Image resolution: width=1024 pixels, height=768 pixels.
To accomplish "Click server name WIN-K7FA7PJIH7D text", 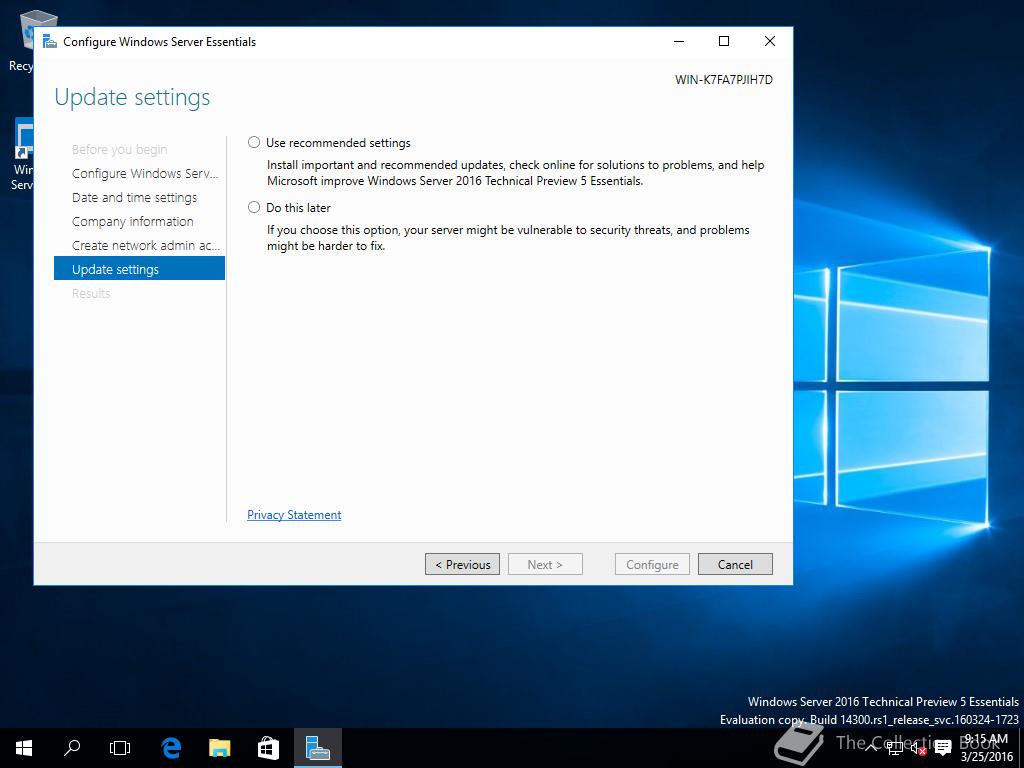I will 724,80.
